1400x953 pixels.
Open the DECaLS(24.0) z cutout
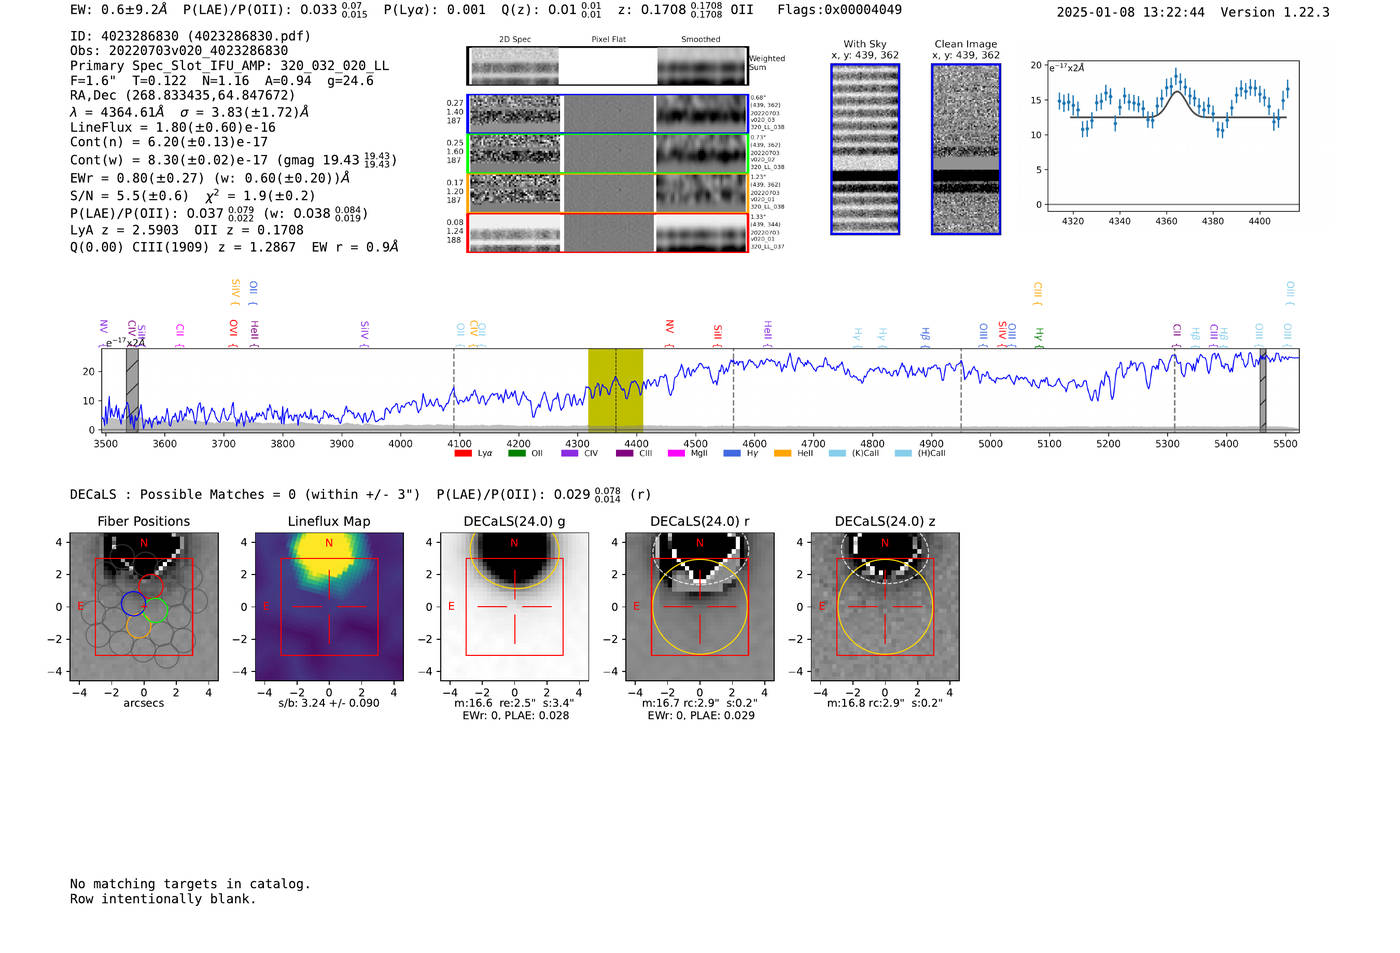pyautogui.click(x=884, y=606)
